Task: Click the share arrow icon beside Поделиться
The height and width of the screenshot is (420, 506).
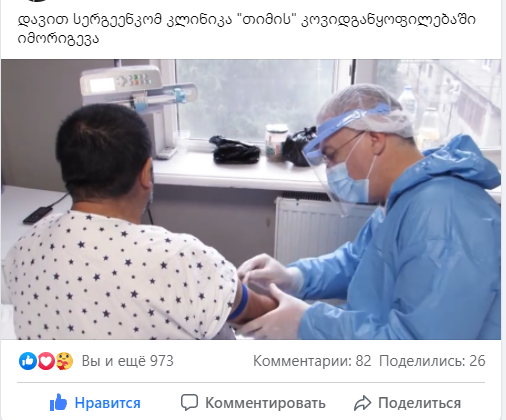Action: [x=362, y=403]
